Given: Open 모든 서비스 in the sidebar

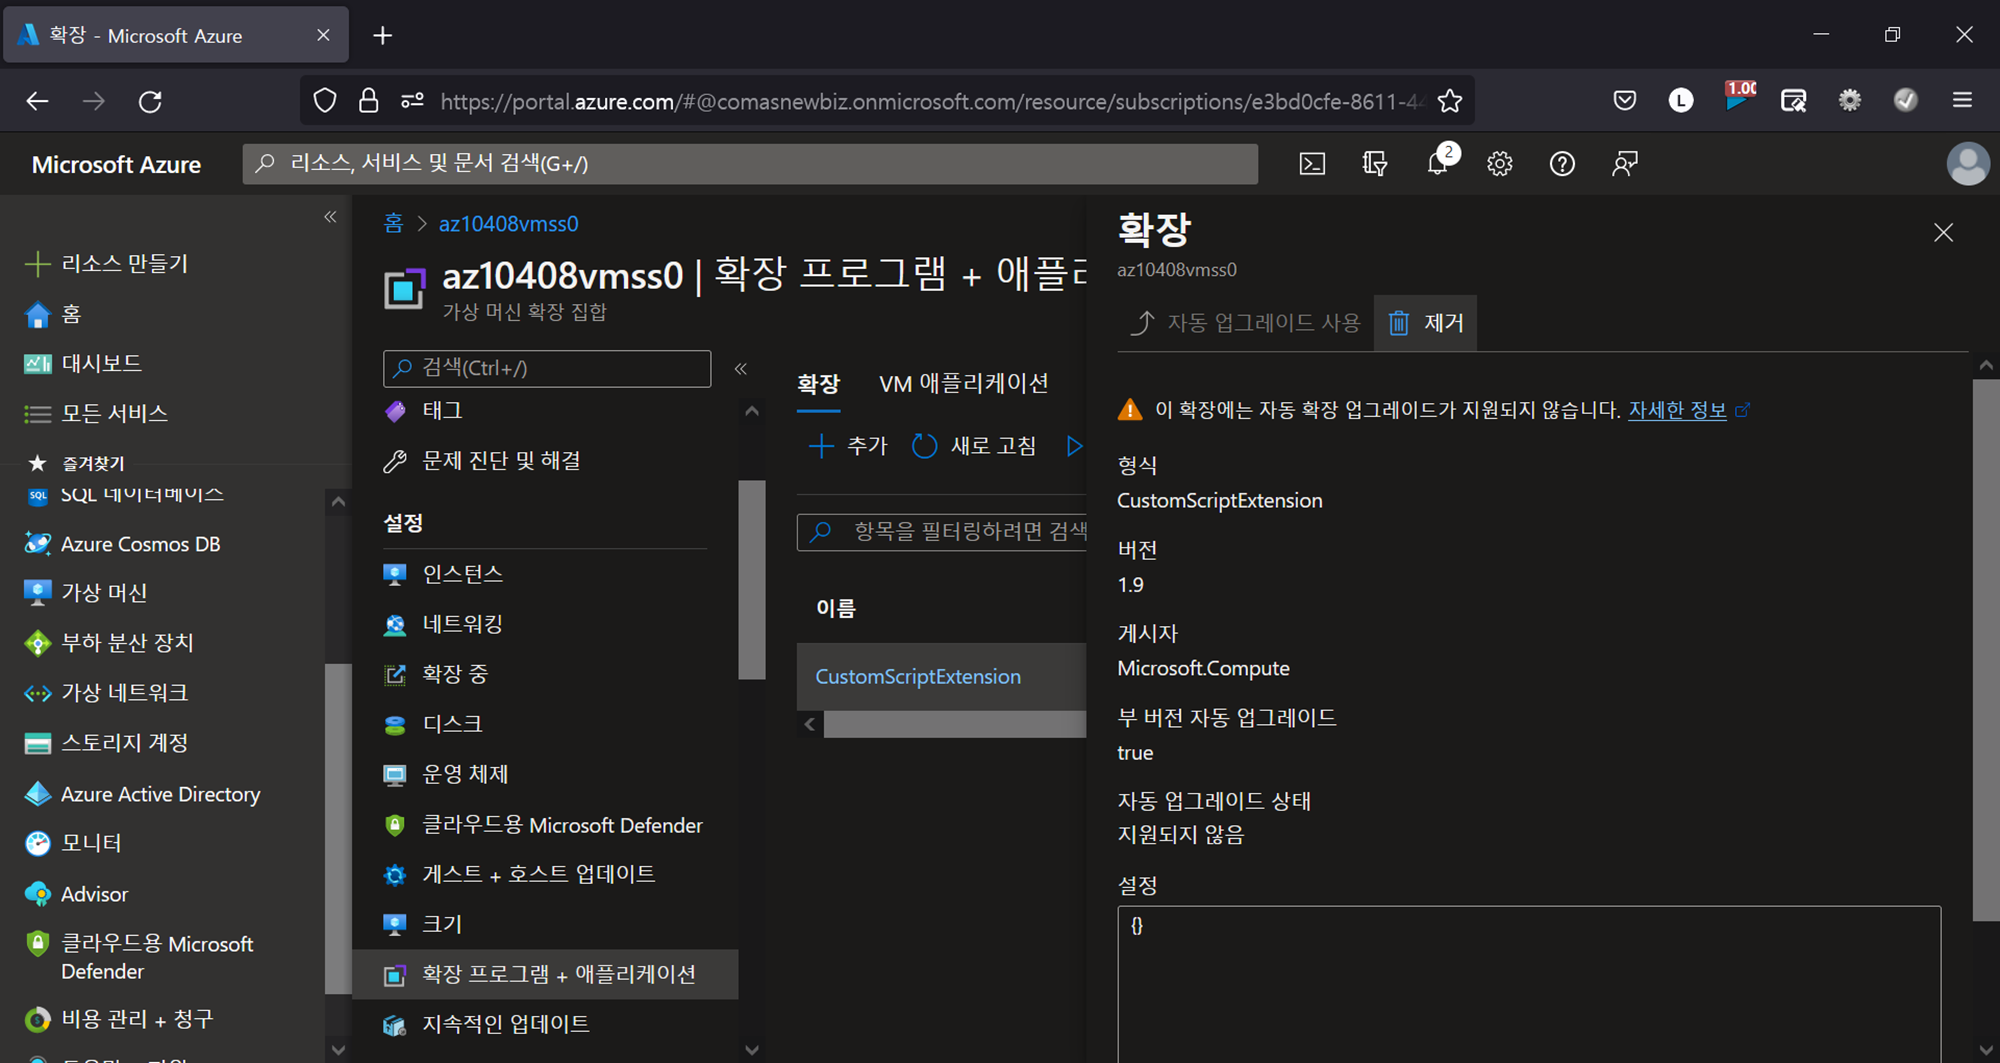Looking at the screenshot, I should [96, 413].
